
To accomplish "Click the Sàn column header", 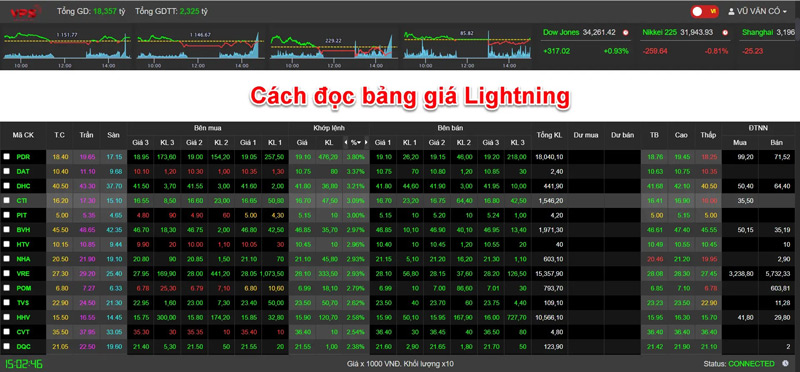I will 113,135.
